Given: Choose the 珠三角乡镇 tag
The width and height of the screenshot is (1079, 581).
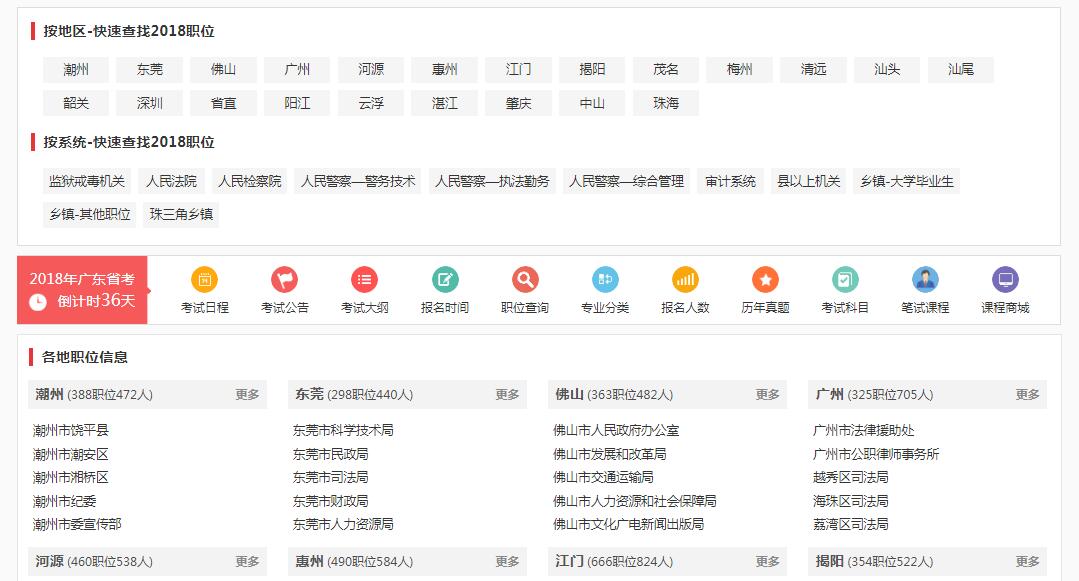Looking at the screenshot, I should tap(181, 214).
